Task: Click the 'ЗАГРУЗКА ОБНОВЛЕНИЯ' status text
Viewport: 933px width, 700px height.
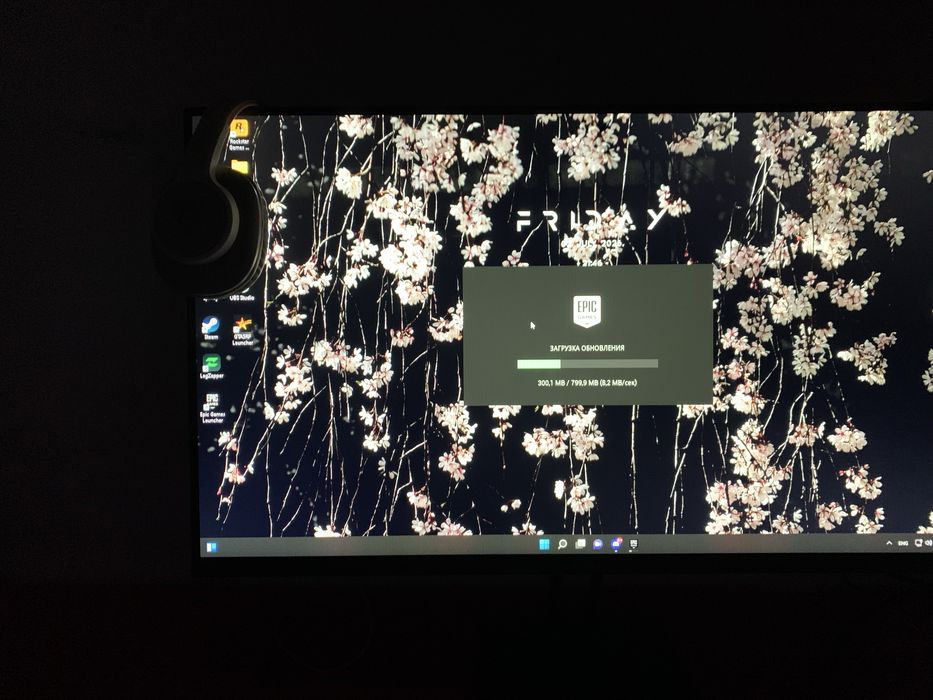Action: coord(587,348)
